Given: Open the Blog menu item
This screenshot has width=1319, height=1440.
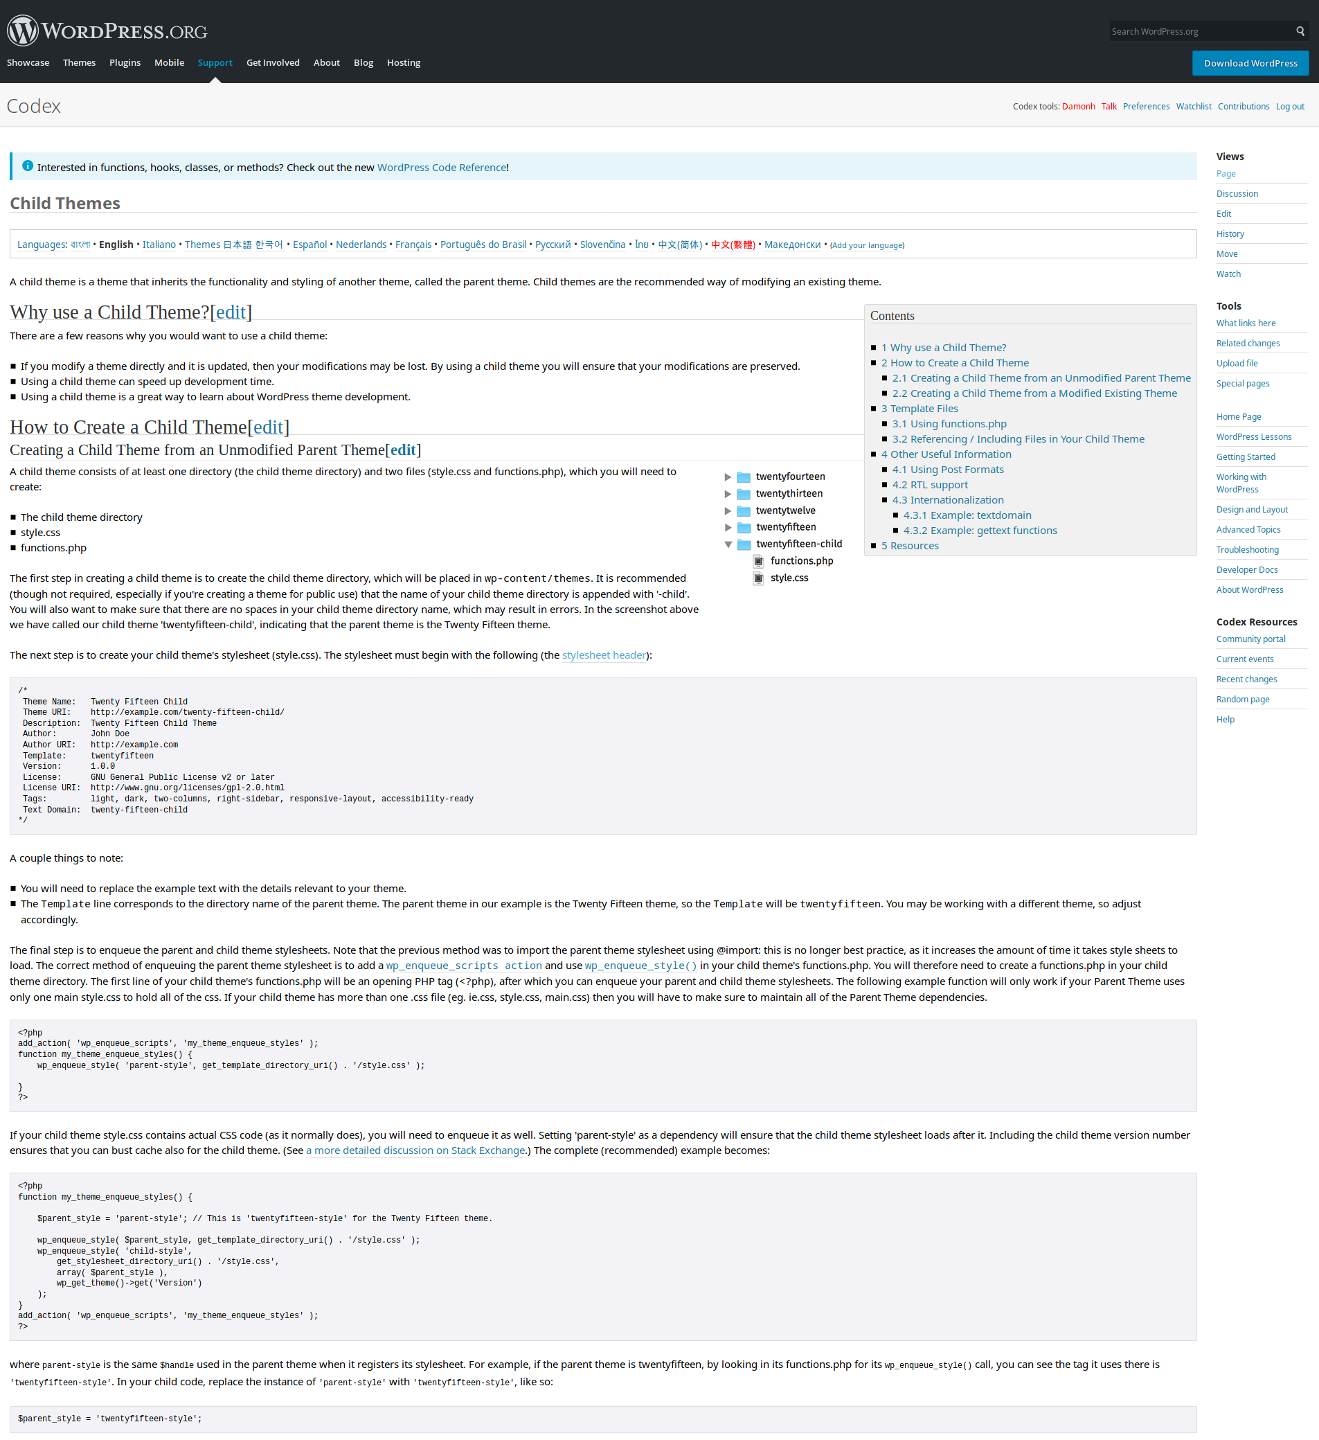Looking at the screenshot, I should coord(363,63).
